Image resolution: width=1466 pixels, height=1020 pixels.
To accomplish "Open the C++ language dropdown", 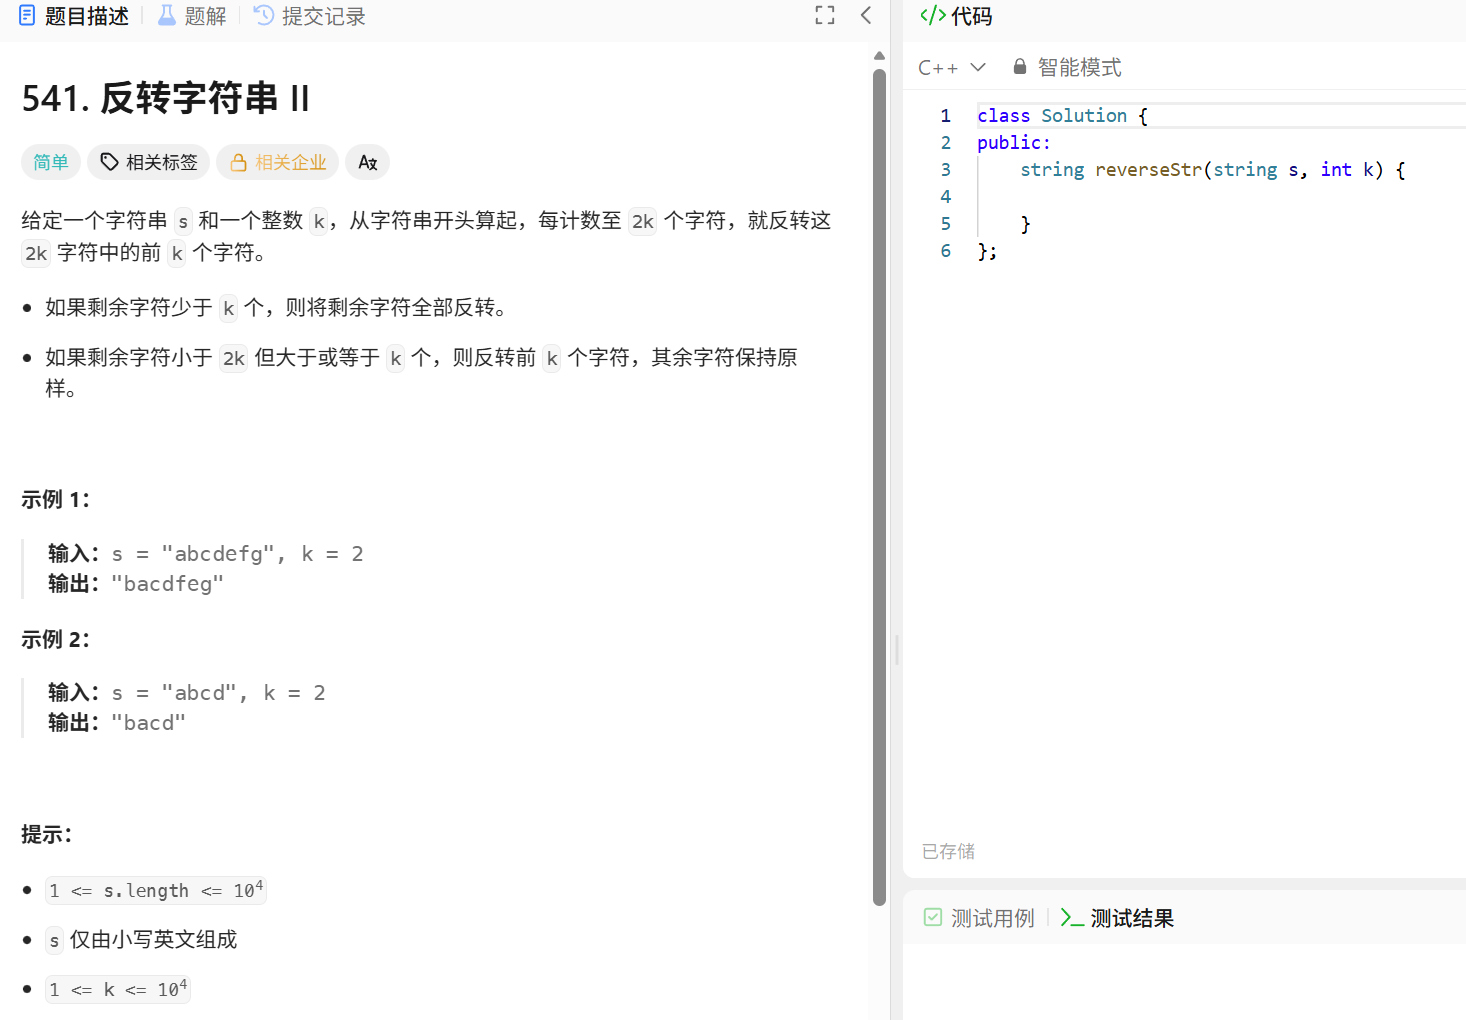I will [952, 66].
